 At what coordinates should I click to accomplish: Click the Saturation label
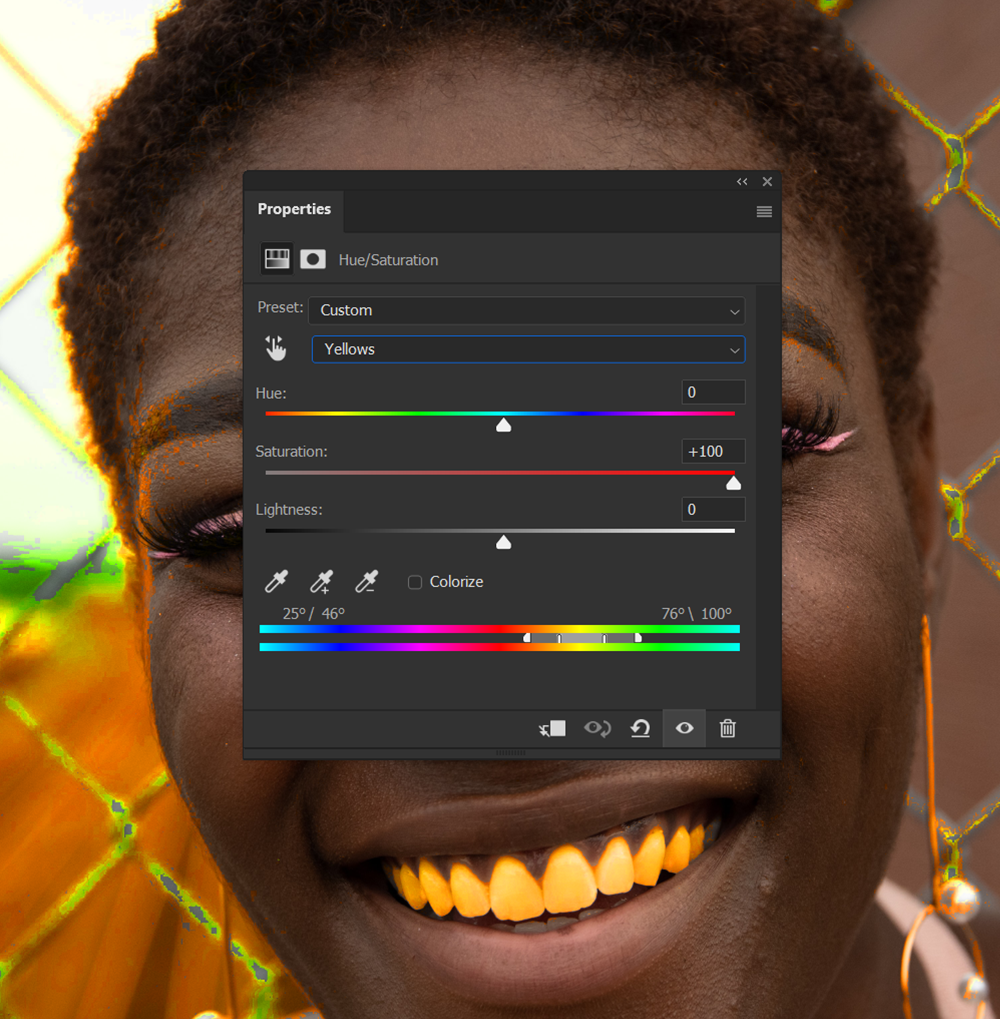point(291,451)
